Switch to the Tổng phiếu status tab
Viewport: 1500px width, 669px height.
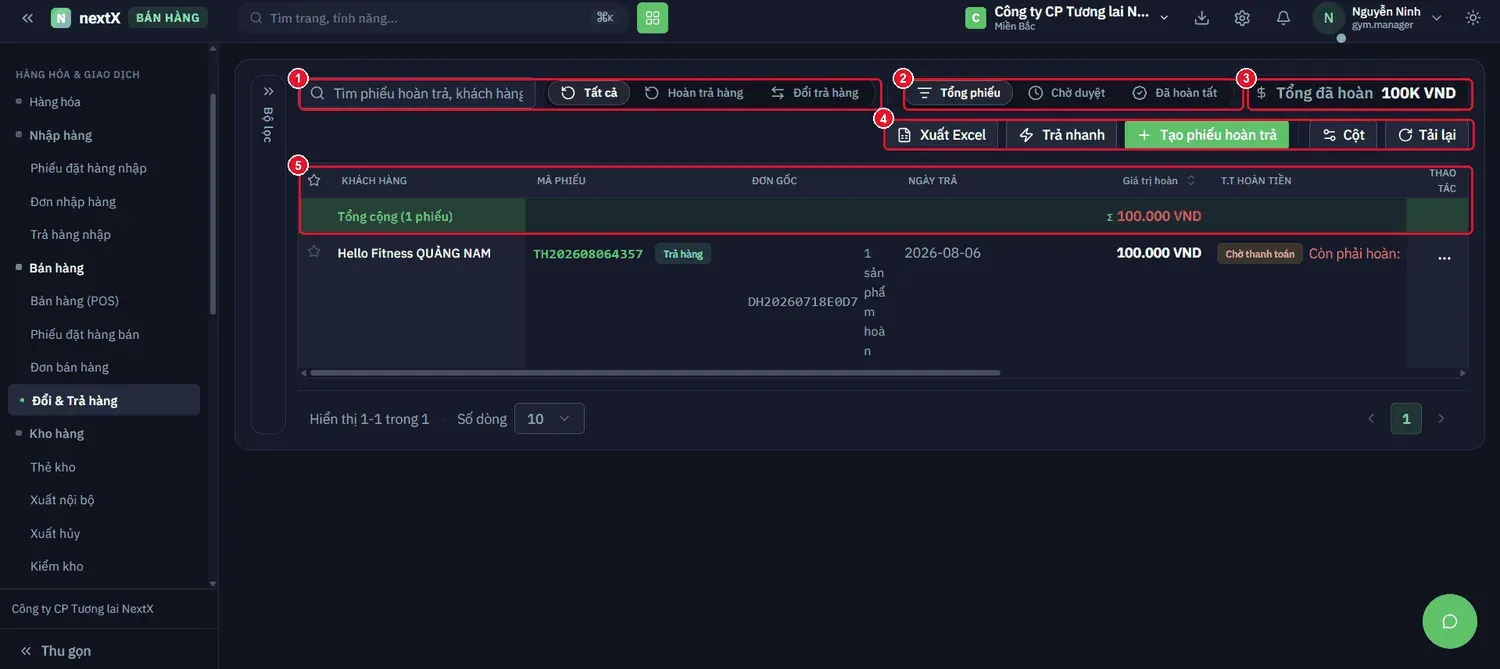[x=959, y=93]
